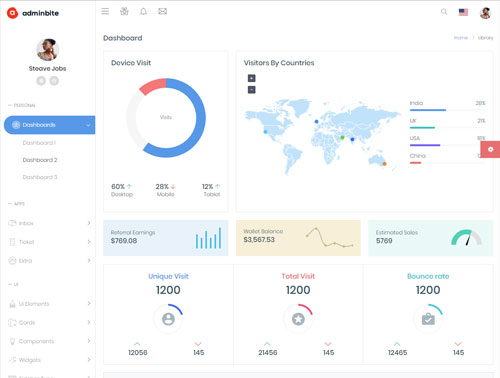Open the mail envelope icon

(162, 11)
